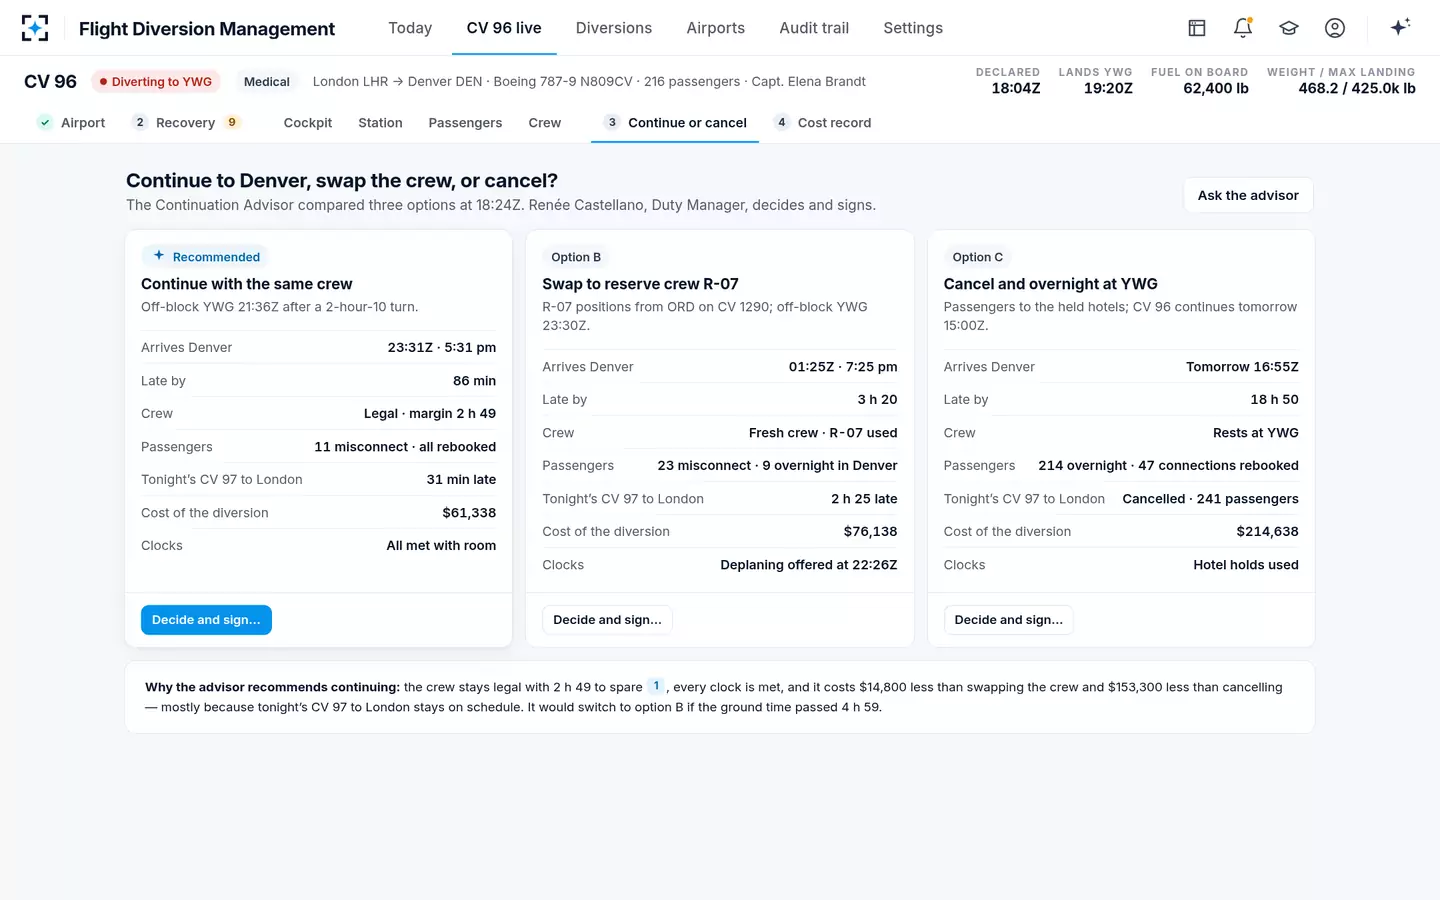Click the Option B label
Viewport: 1440px width, 900px height.
(576, 257)
